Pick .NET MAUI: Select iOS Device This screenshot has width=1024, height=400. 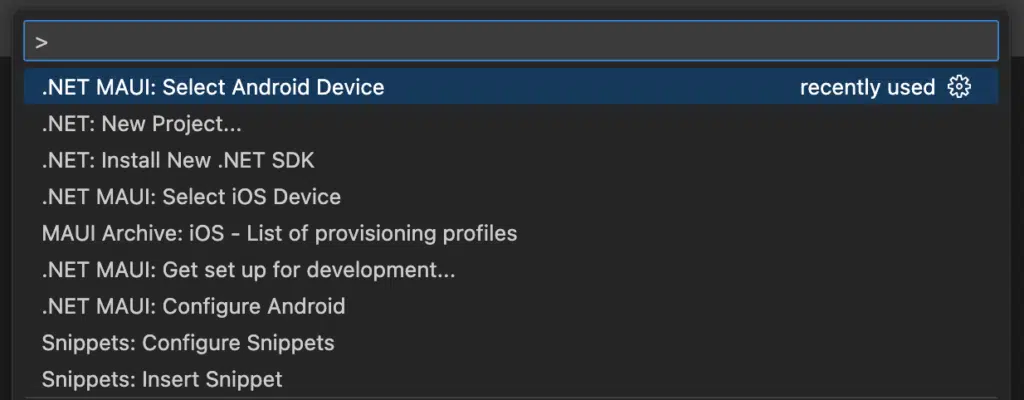click(191, 197)
